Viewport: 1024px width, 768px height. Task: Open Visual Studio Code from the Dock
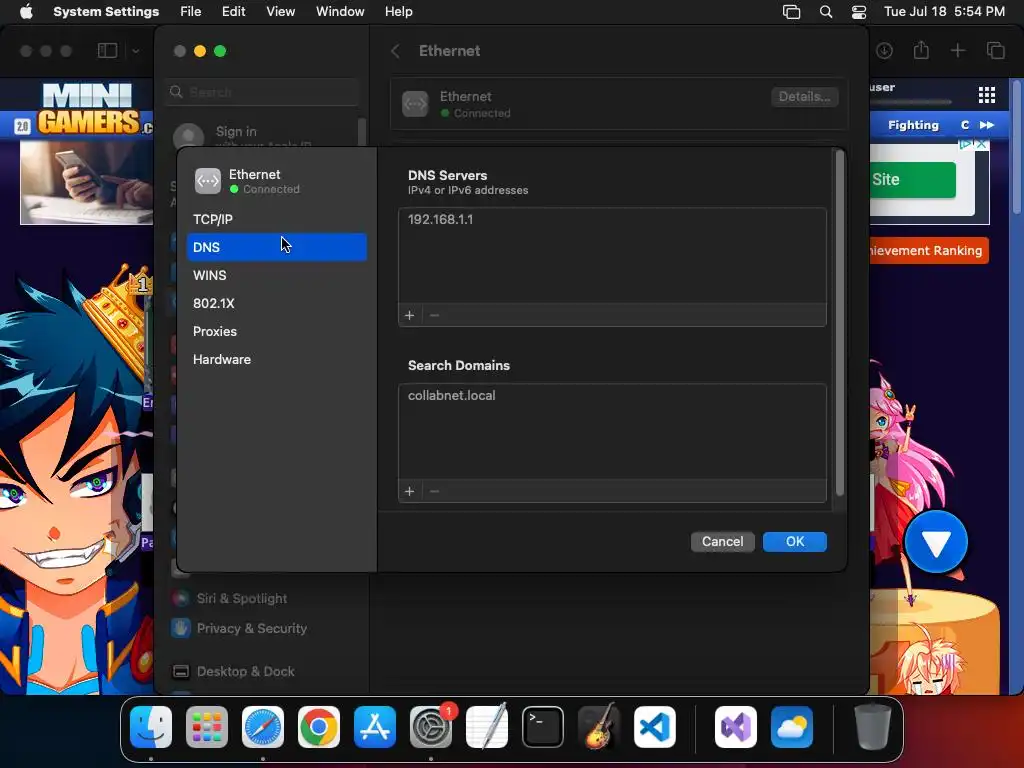pyautogui.click(x=654, y=727)
